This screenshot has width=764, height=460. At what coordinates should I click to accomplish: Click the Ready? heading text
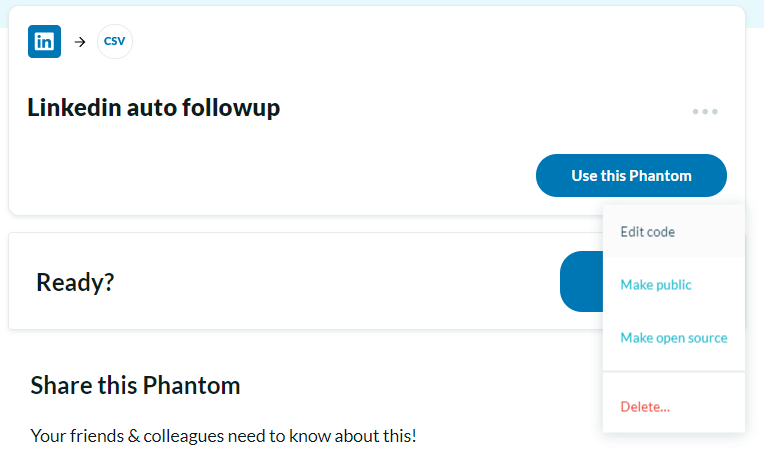[75, 282]
